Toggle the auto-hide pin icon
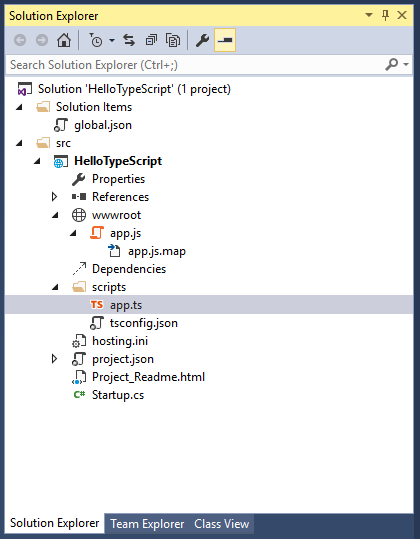Image resolution: width=420 pixels, height=539 pixels. [385, 15]
